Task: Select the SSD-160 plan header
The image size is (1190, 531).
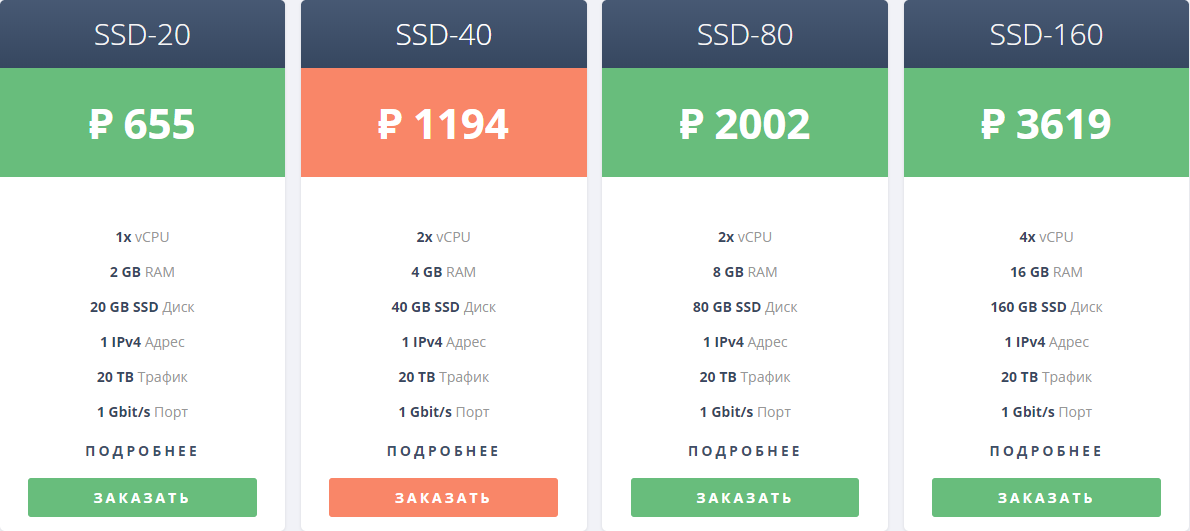Action: point(1047,34)
